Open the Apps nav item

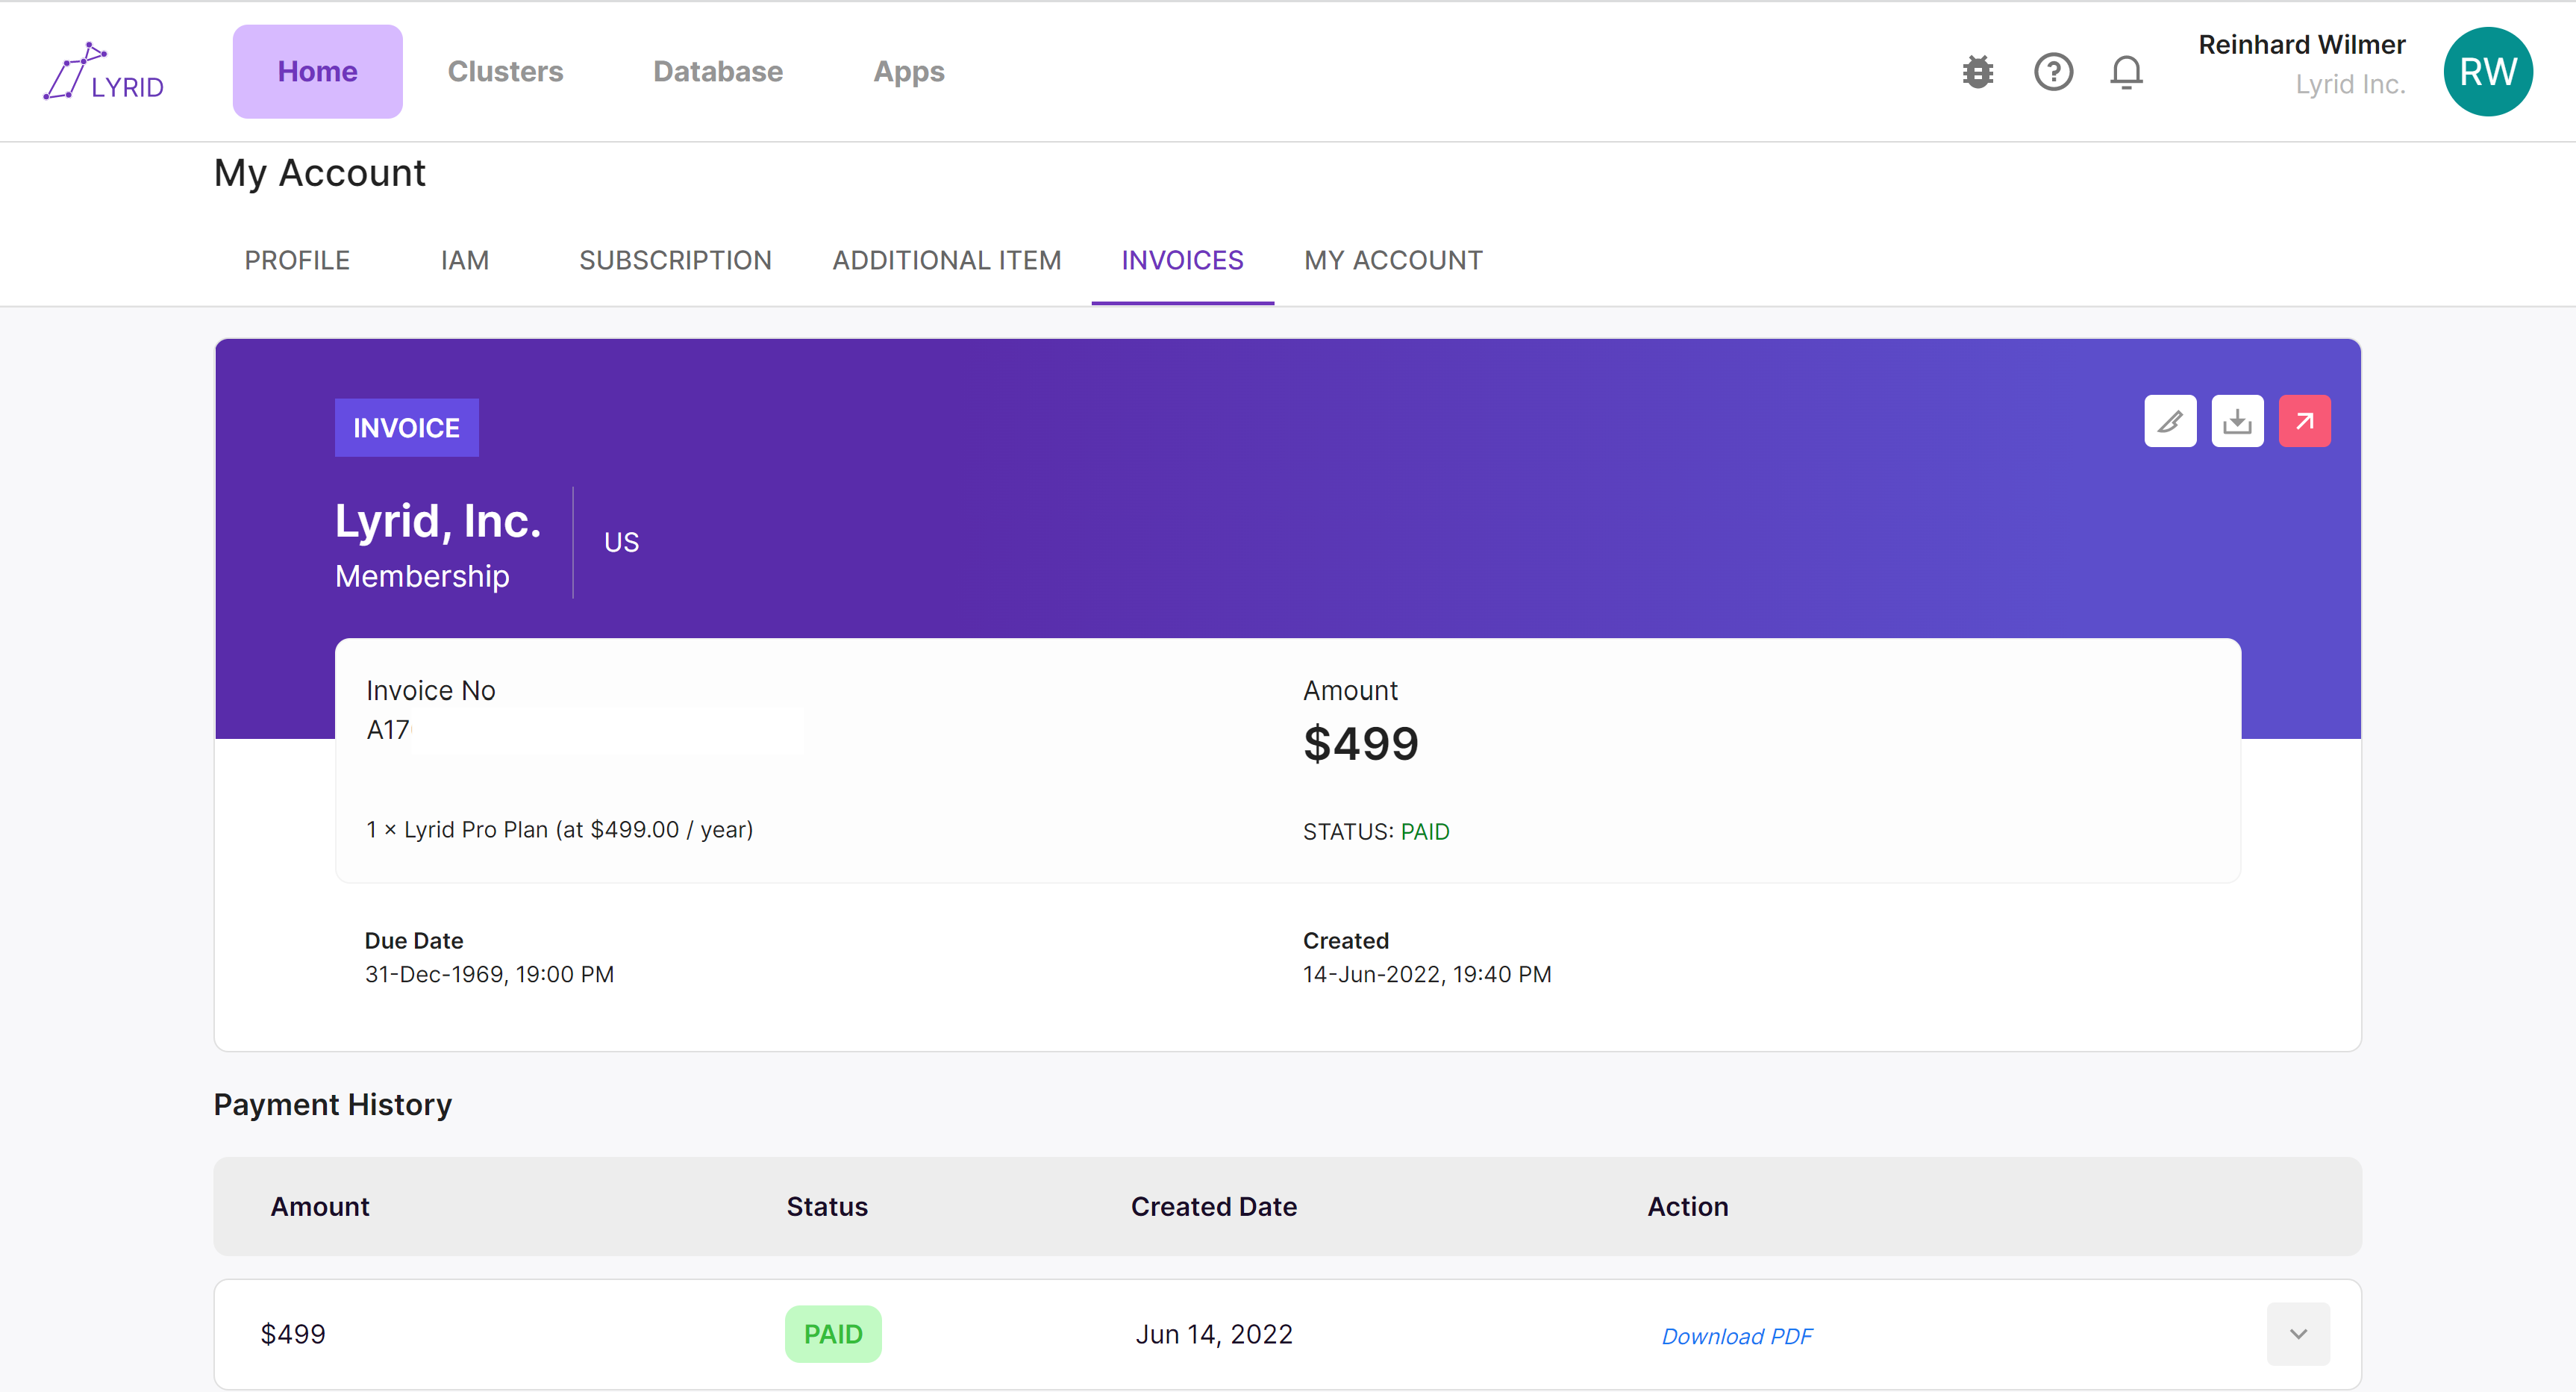(x=908, y=72)
